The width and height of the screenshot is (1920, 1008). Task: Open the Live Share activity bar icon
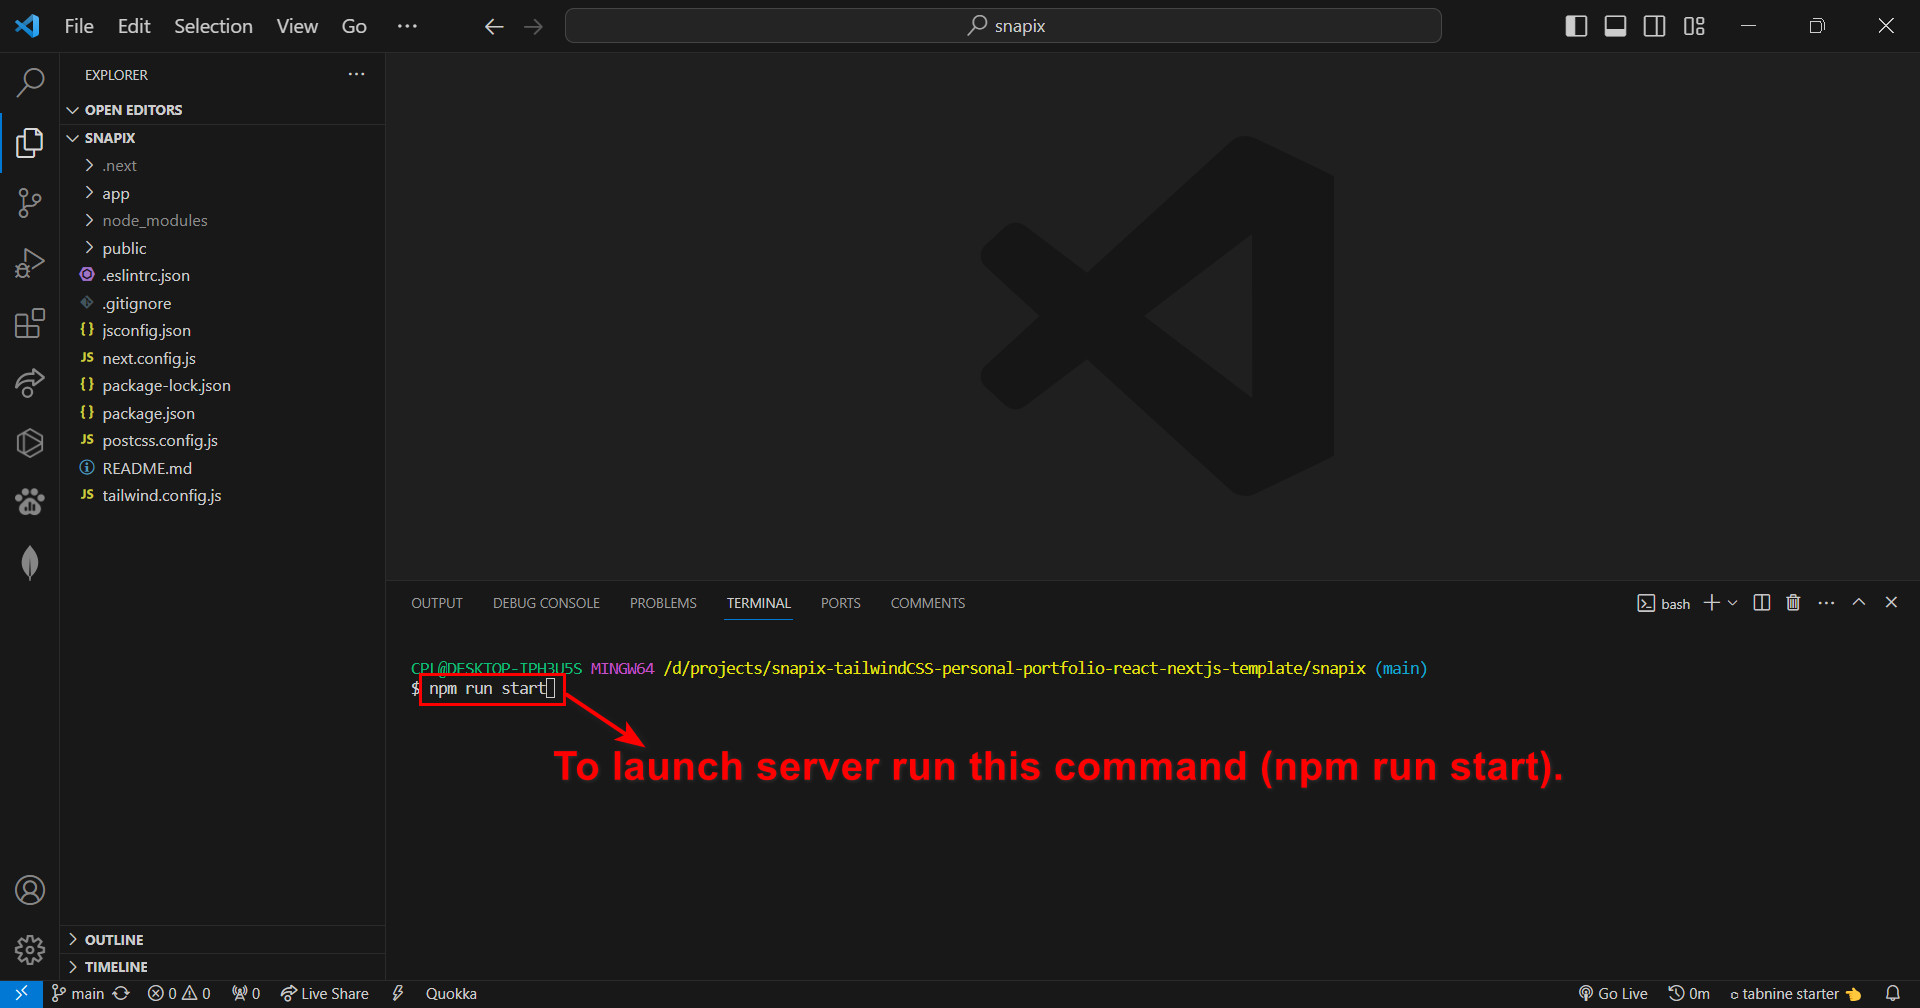pyautogui.click(x=30, y=383)
